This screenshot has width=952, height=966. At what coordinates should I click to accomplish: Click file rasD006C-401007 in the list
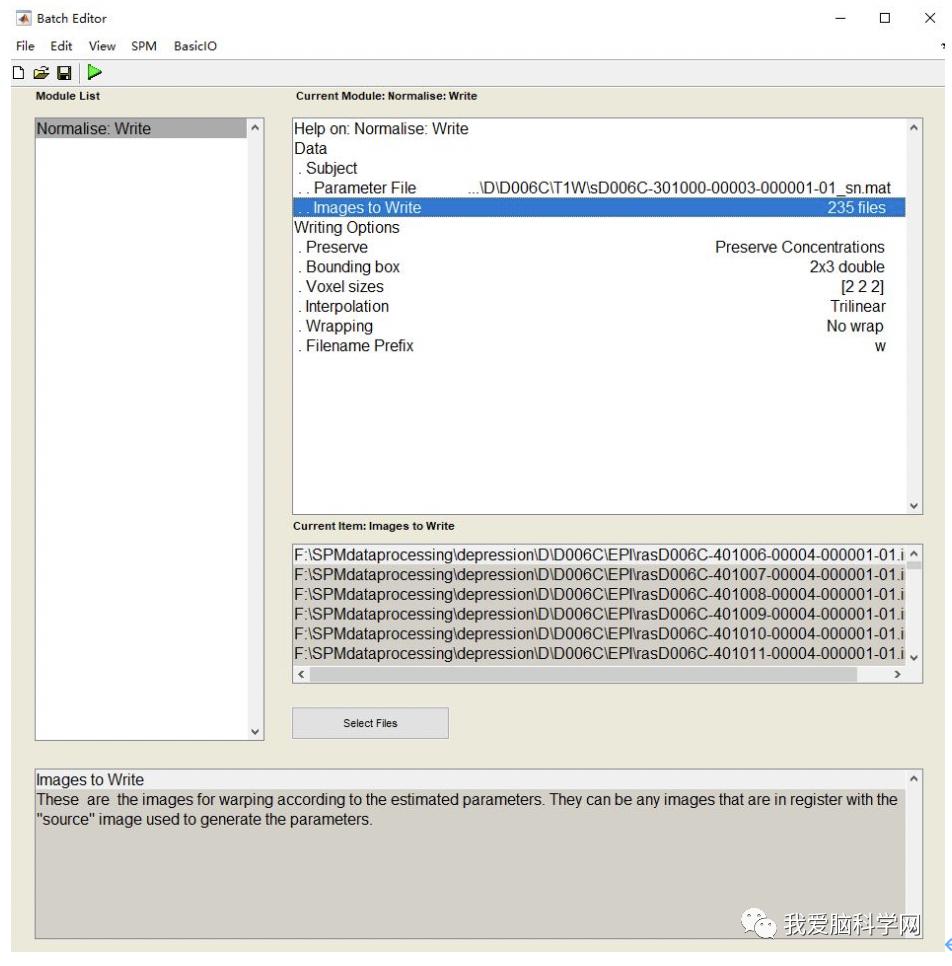[x=599, y=575]
